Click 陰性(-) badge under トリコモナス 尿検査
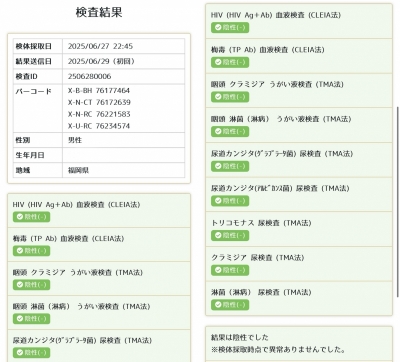 [x=230, y=235]
